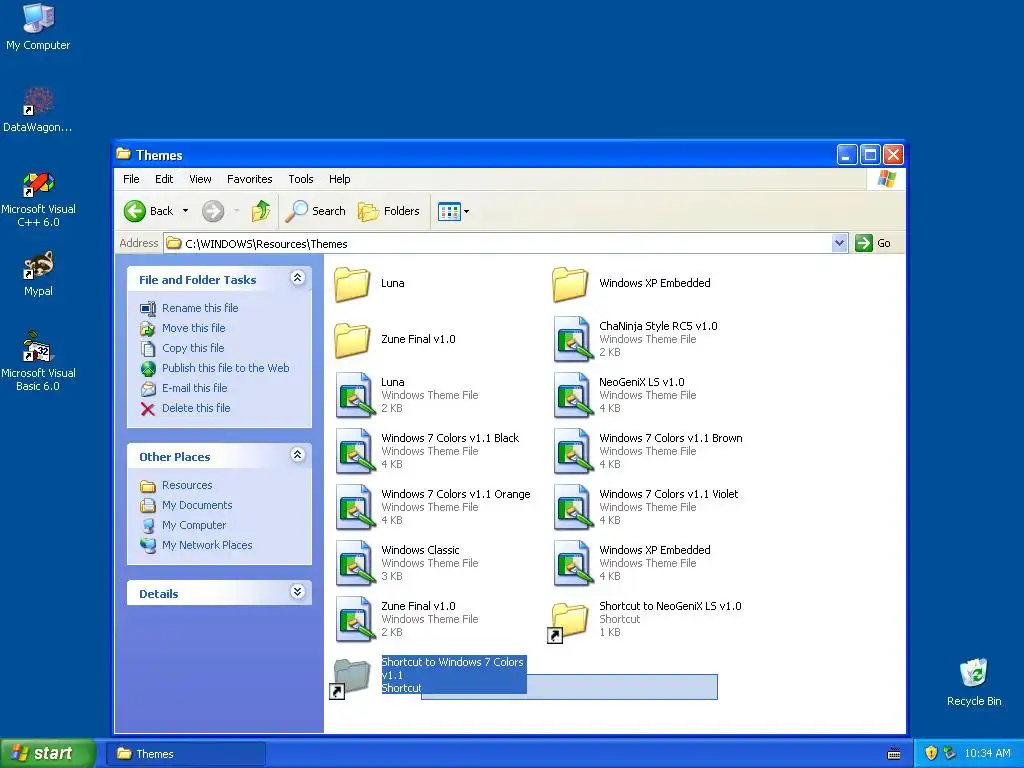
Task: Click the keyboard icon in the taskbar
Action: coord(894,754)
